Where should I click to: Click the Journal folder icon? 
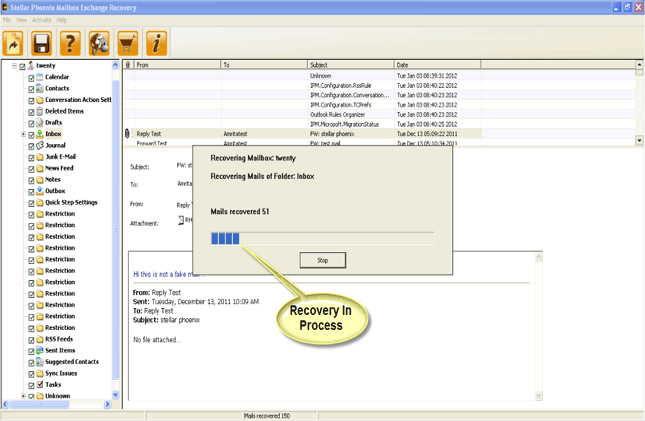point(40,145)
